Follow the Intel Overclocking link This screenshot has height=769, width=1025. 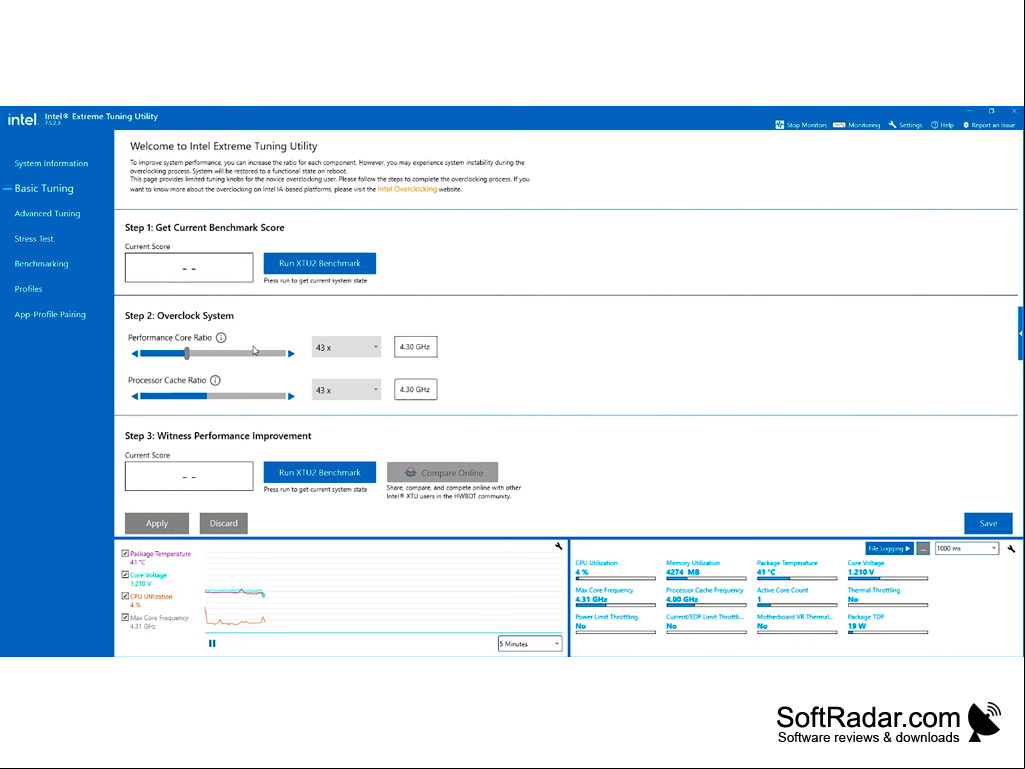tap(407, 189)
